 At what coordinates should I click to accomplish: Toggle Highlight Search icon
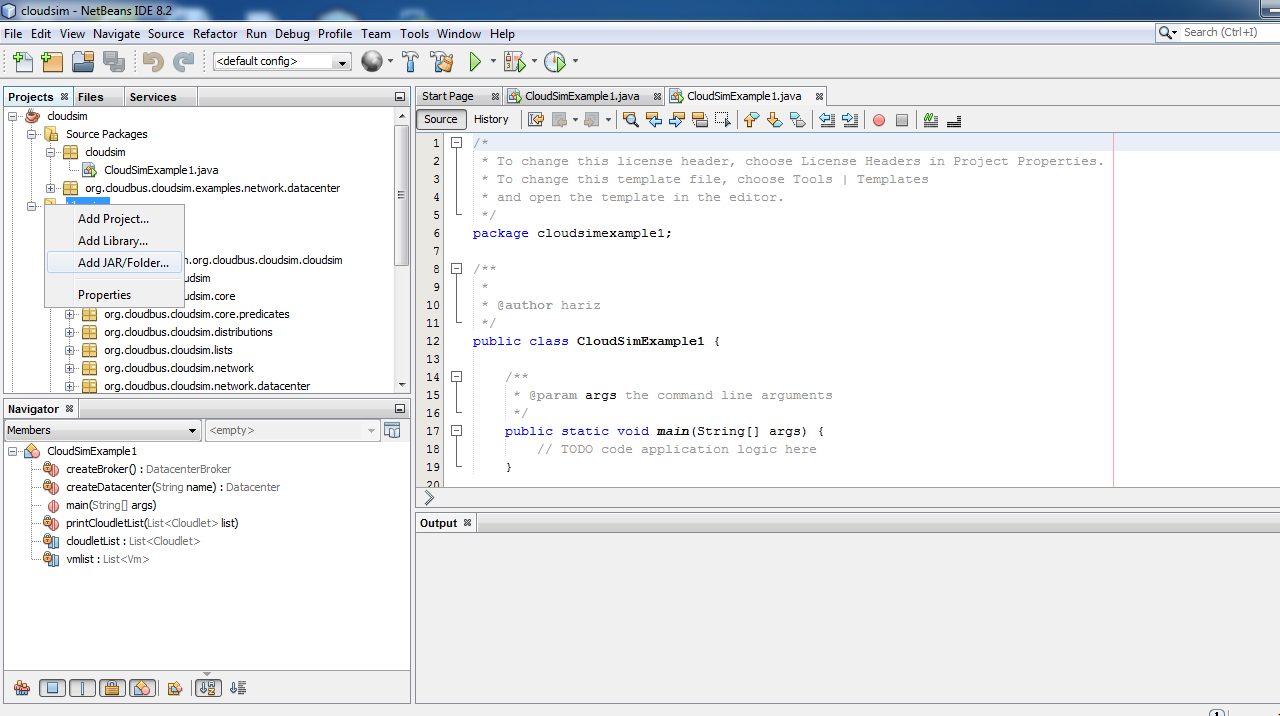700,120
